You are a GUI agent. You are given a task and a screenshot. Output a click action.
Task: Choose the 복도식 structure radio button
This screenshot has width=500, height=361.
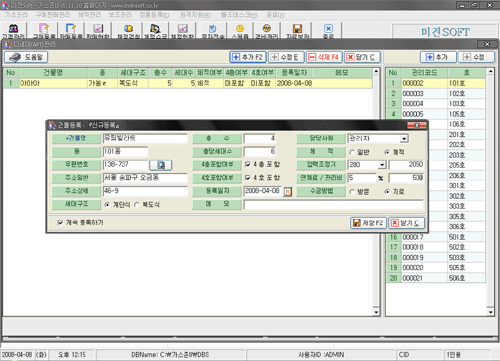137,205
